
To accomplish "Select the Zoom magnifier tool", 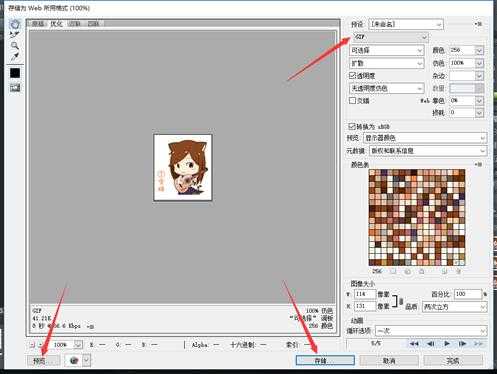I will pos(14,45).
